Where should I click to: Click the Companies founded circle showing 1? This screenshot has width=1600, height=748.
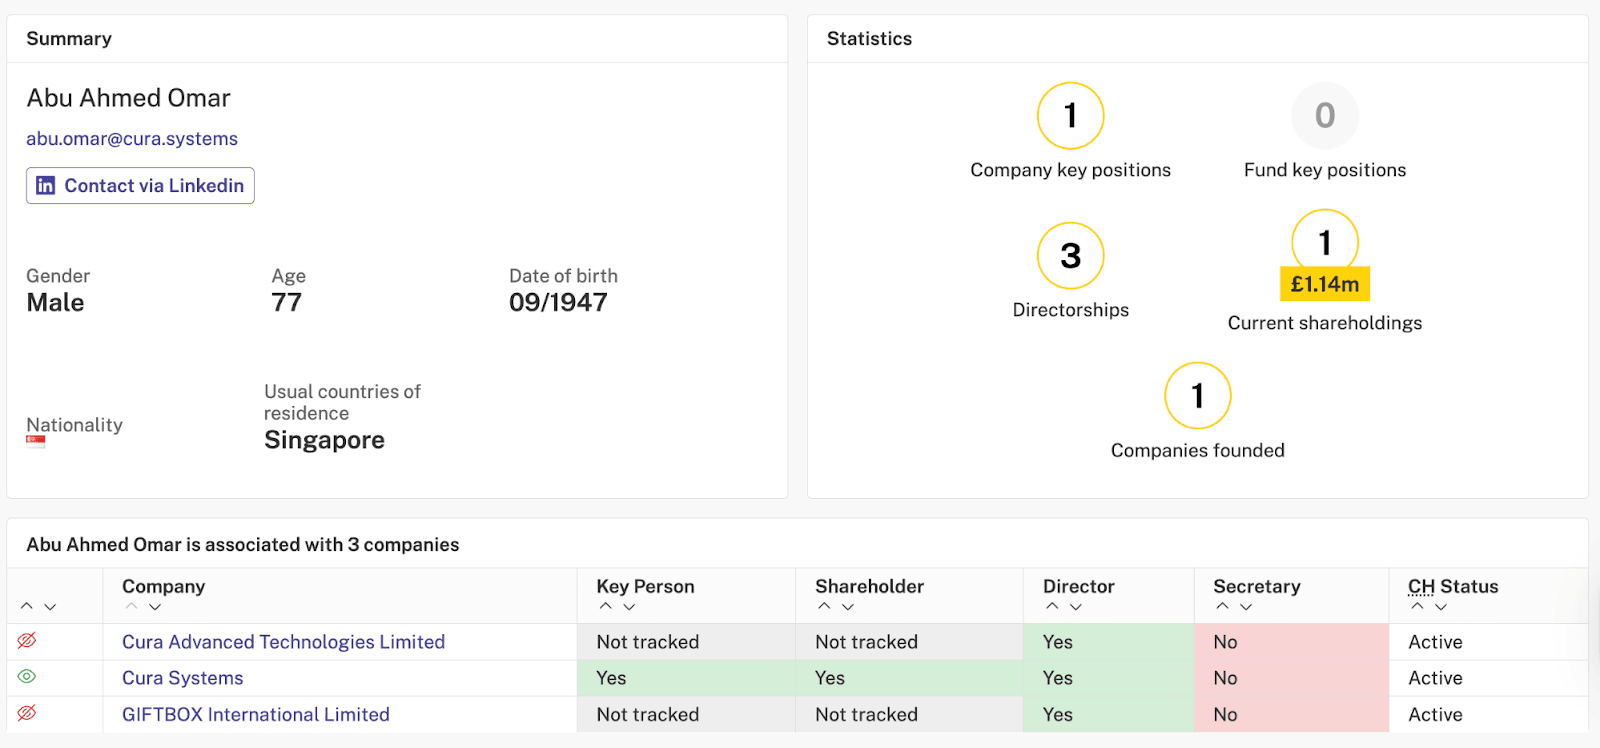coord(1198,396)
